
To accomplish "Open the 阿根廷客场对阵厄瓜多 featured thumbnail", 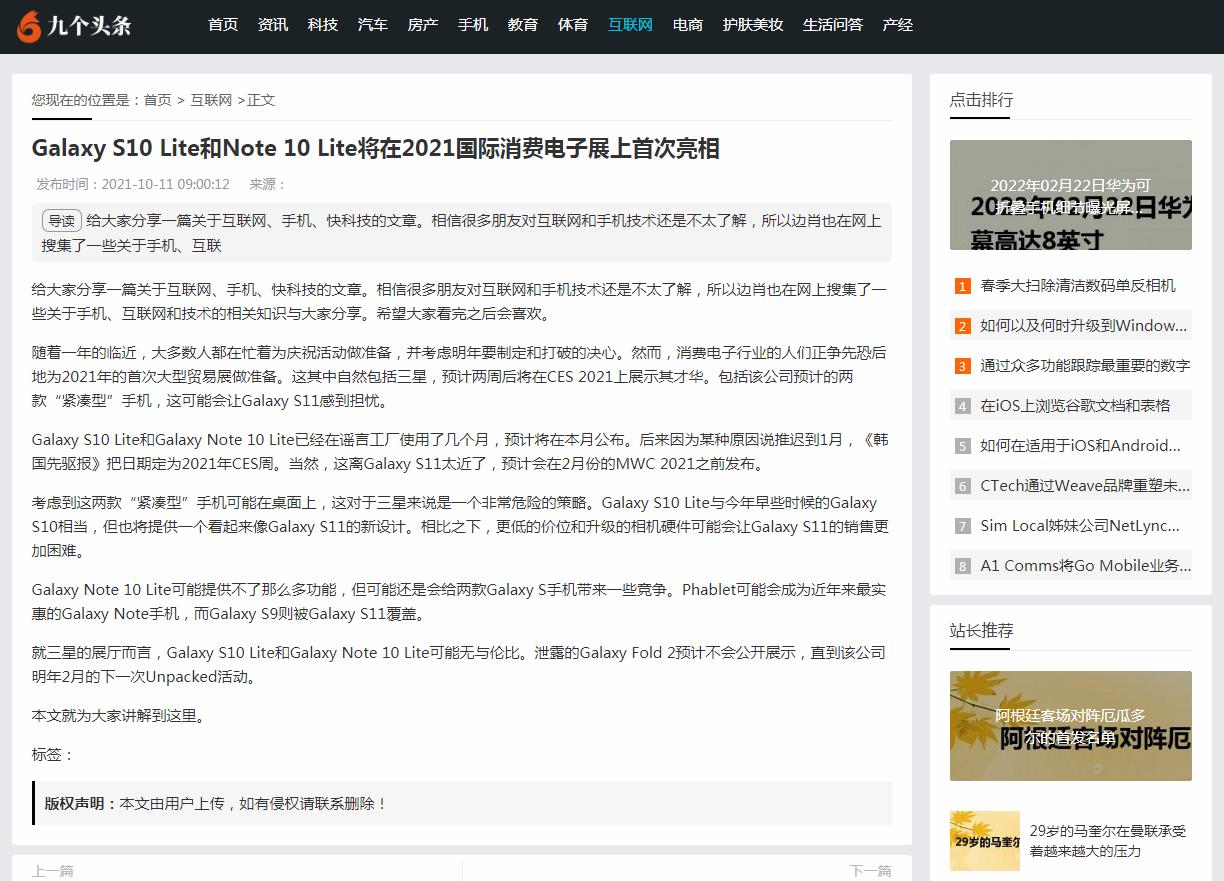I will (x=1071, y=726).
